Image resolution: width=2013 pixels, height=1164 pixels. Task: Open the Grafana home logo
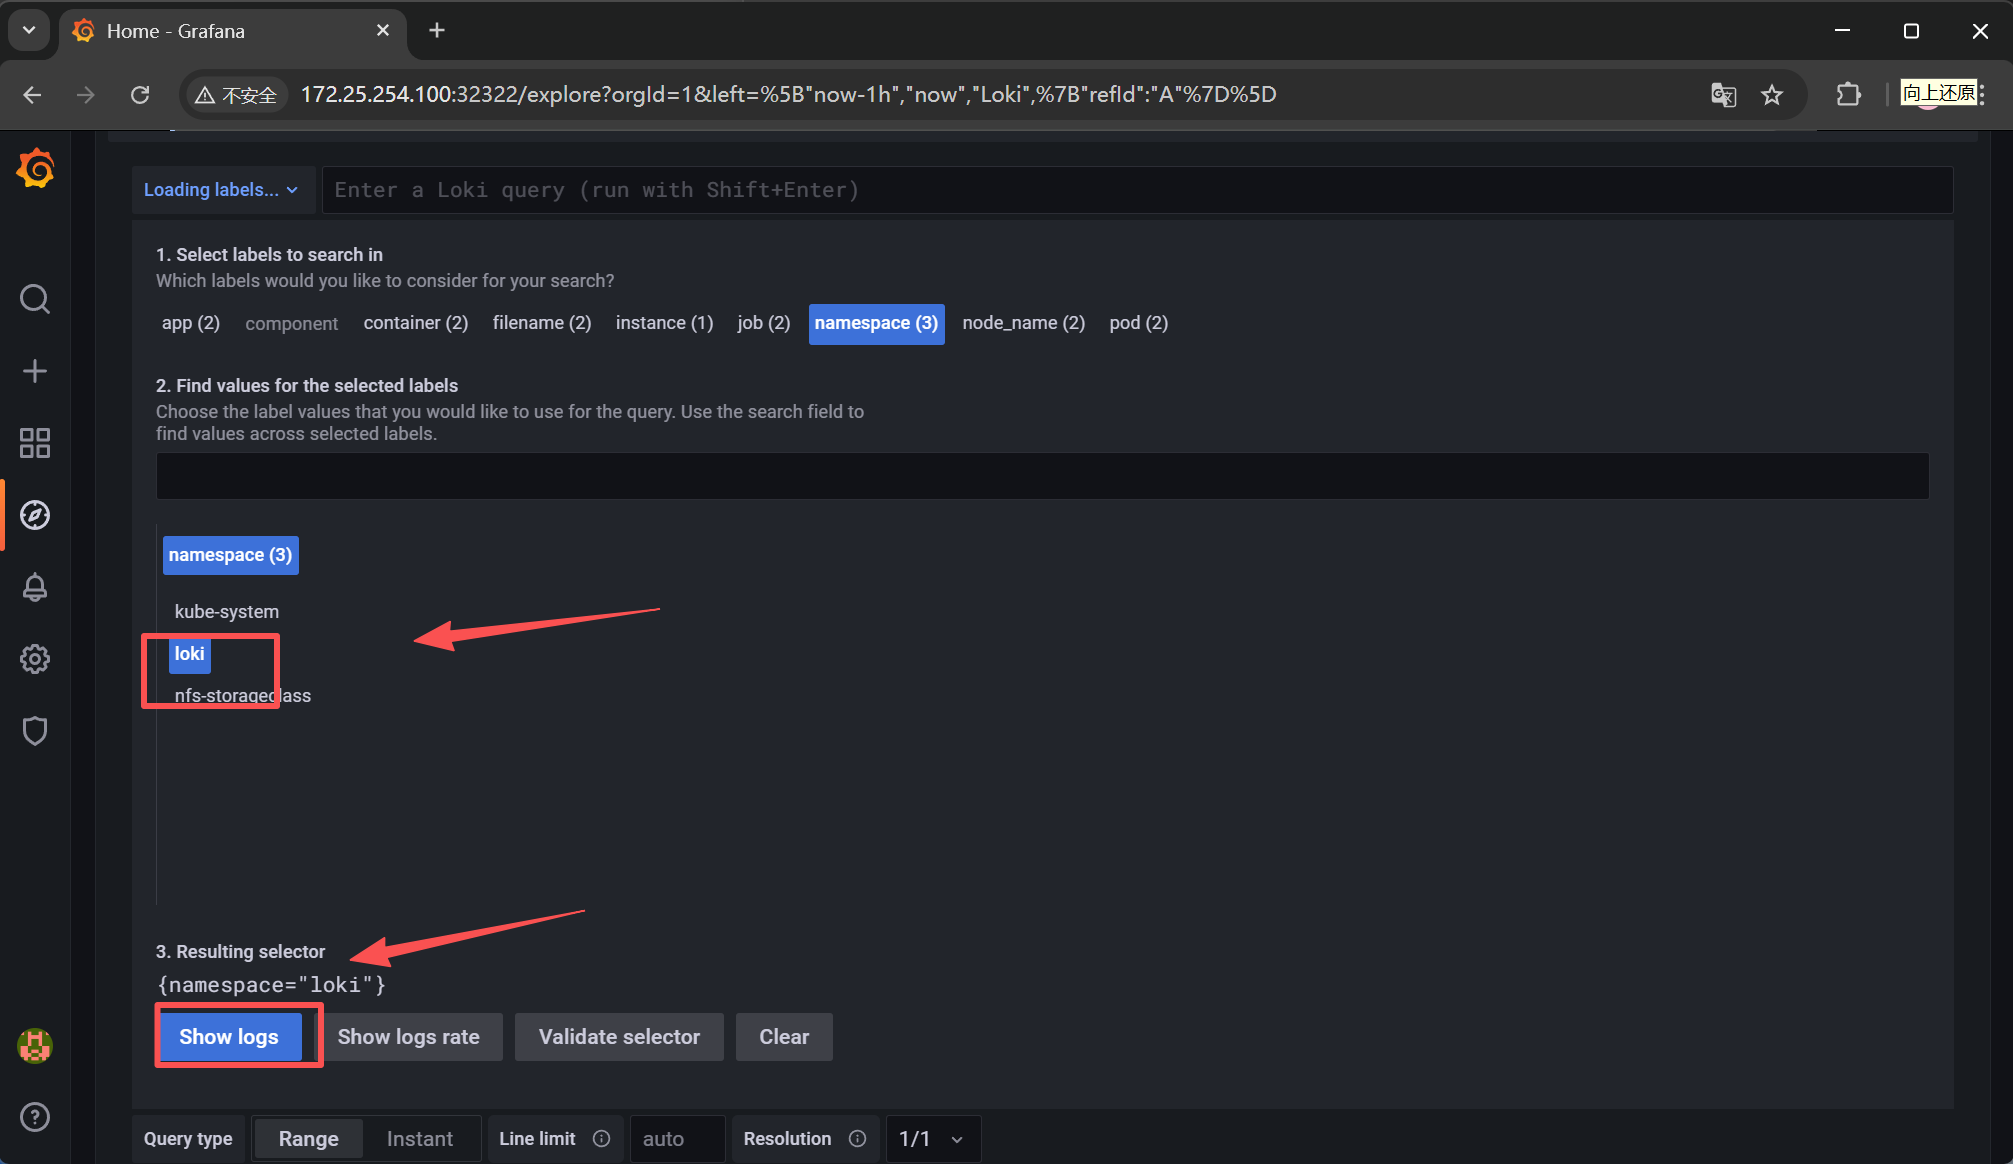(x=35, y=168)
